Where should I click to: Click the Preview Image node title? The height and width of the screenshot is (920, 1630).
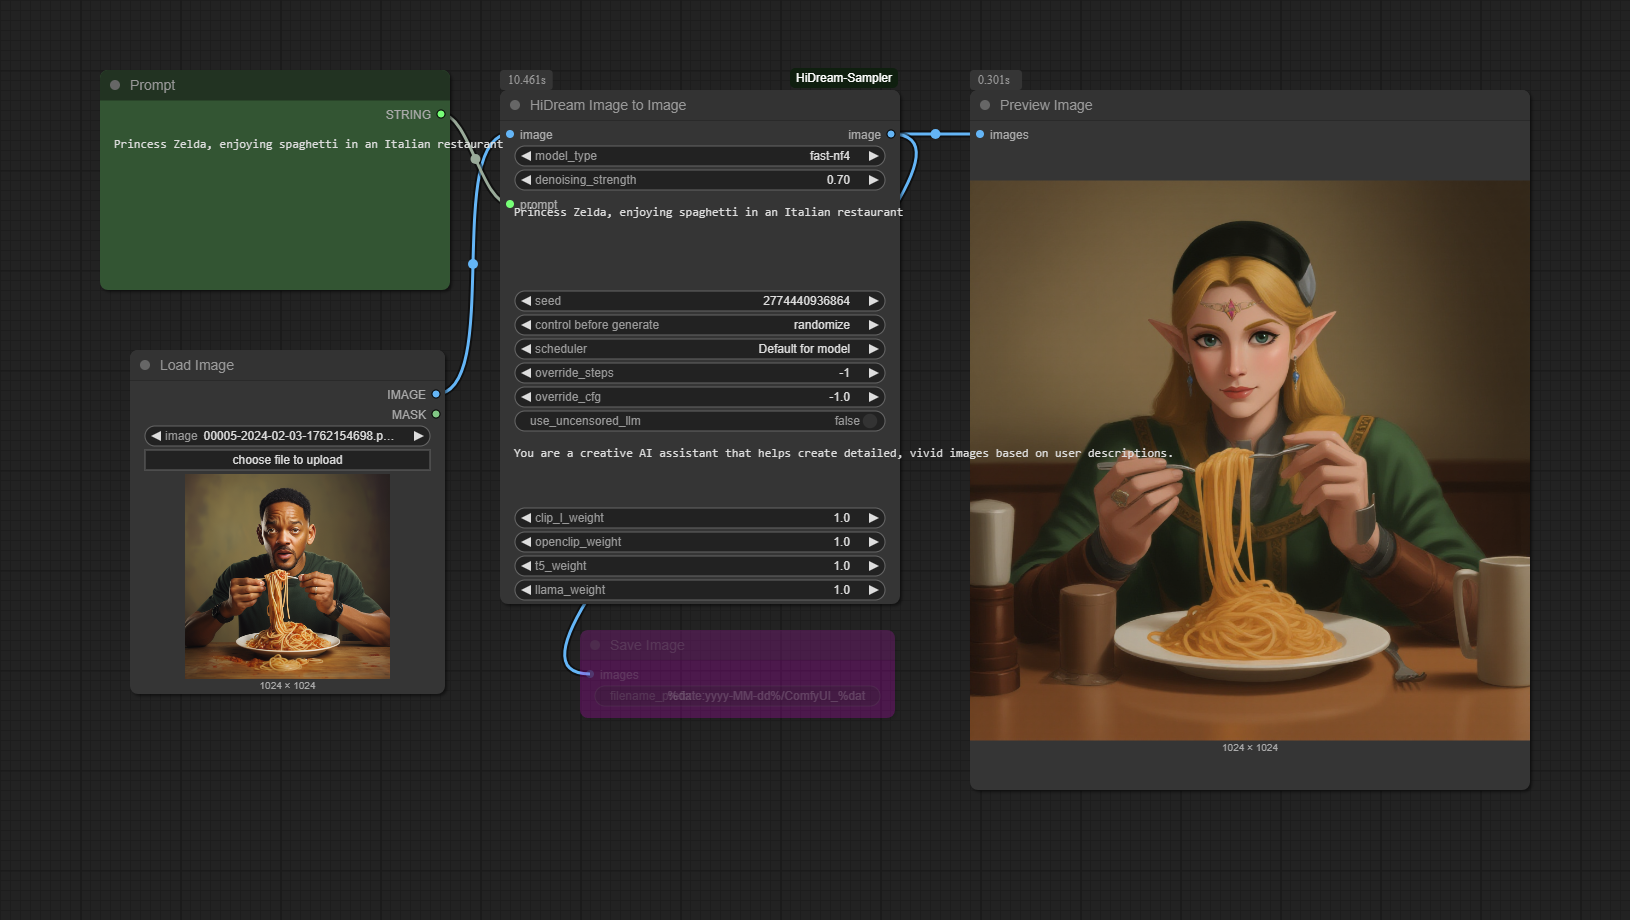point(1046,105)
